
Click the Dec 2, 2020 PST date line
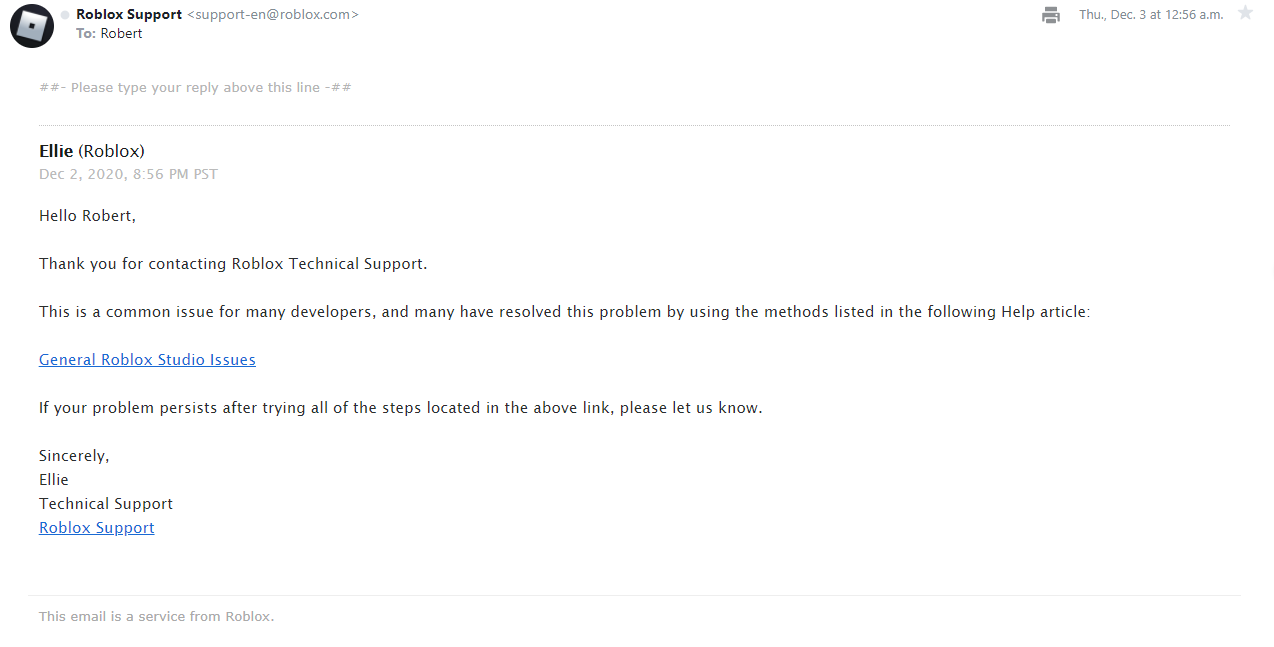[128, 174]
